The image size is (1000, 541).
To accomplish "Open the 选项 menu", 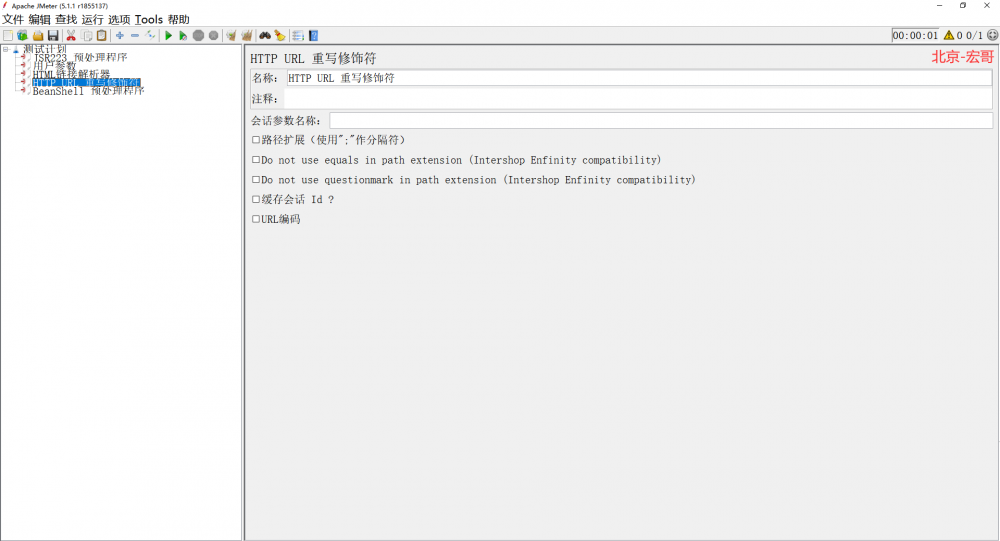I will [119, 20].
